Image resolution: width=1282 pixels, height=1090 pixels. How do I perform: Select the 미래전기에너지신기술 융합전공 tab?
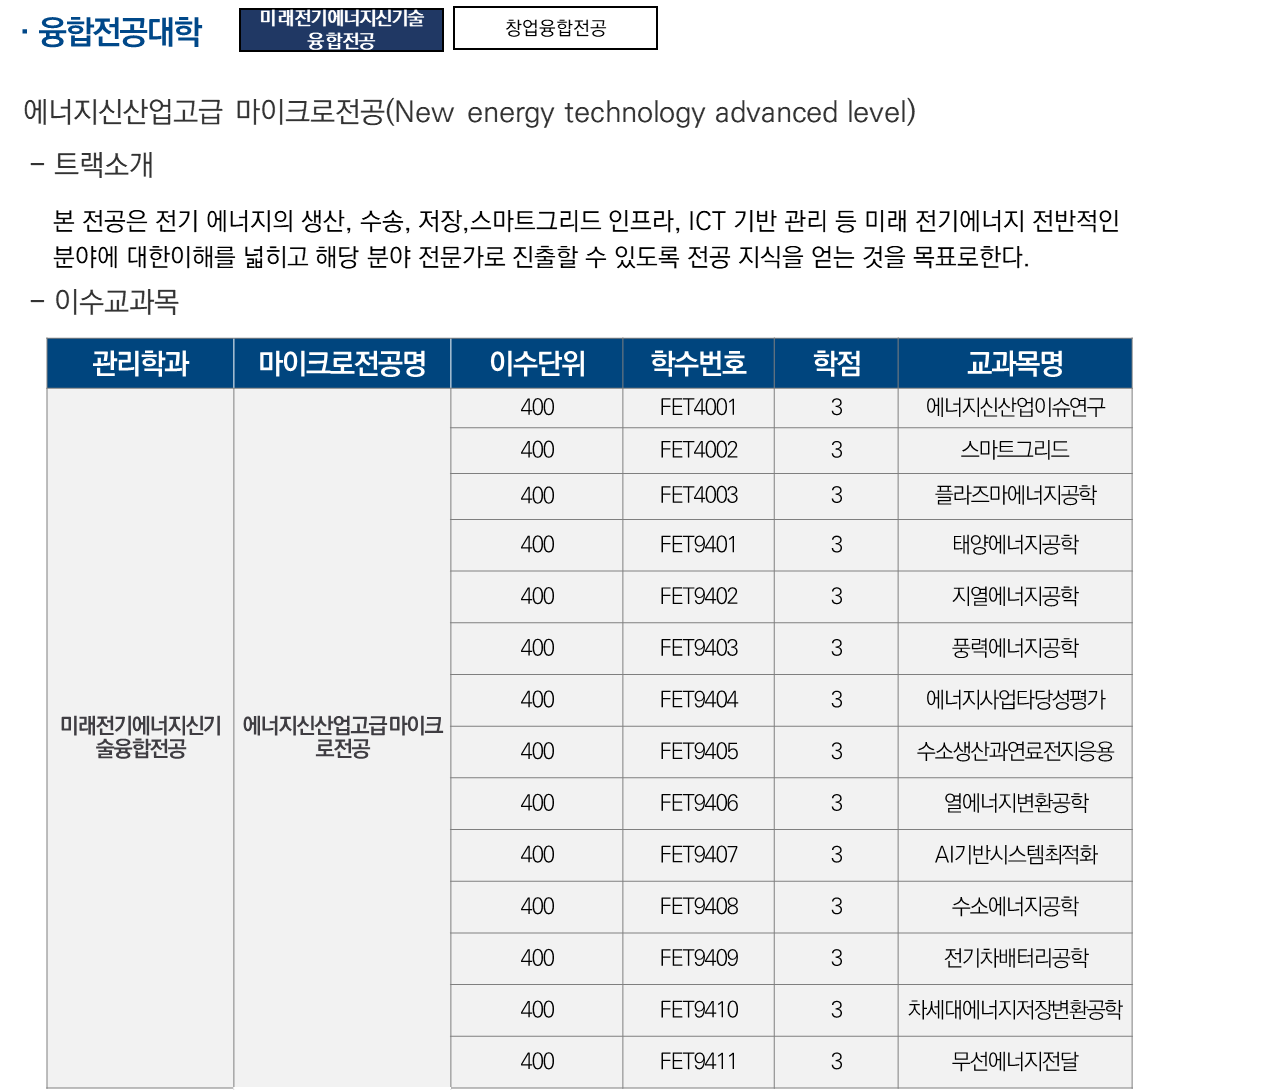341,30
